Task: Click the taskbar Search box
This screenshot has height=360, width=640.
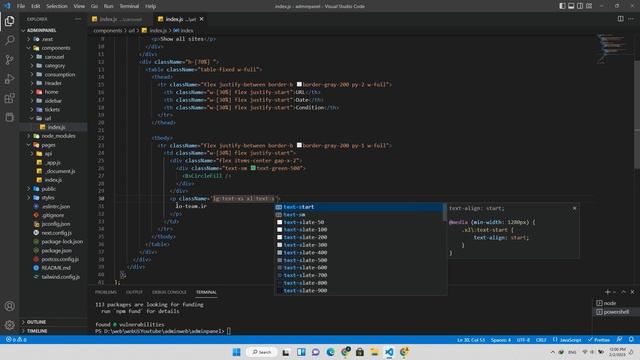Action: (262, 352)
